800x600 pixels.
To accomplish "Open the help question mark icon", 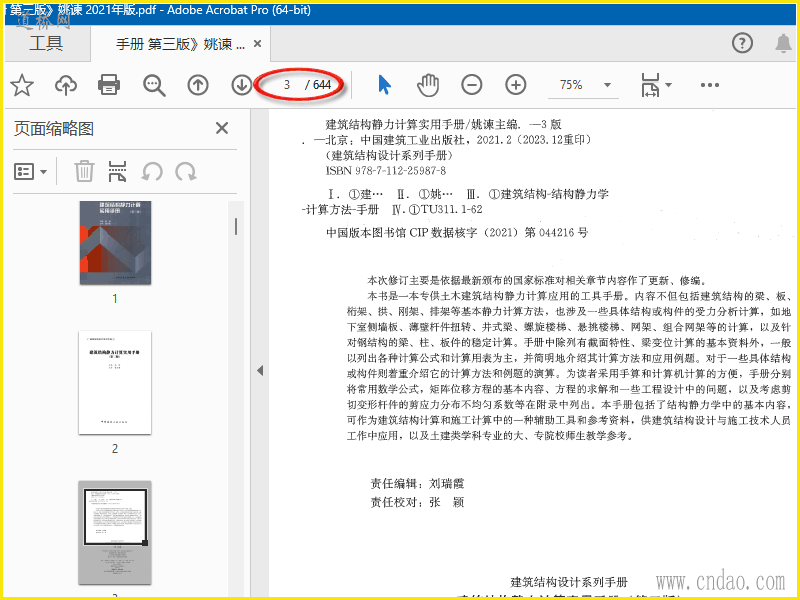I will (x=742, y=43).
